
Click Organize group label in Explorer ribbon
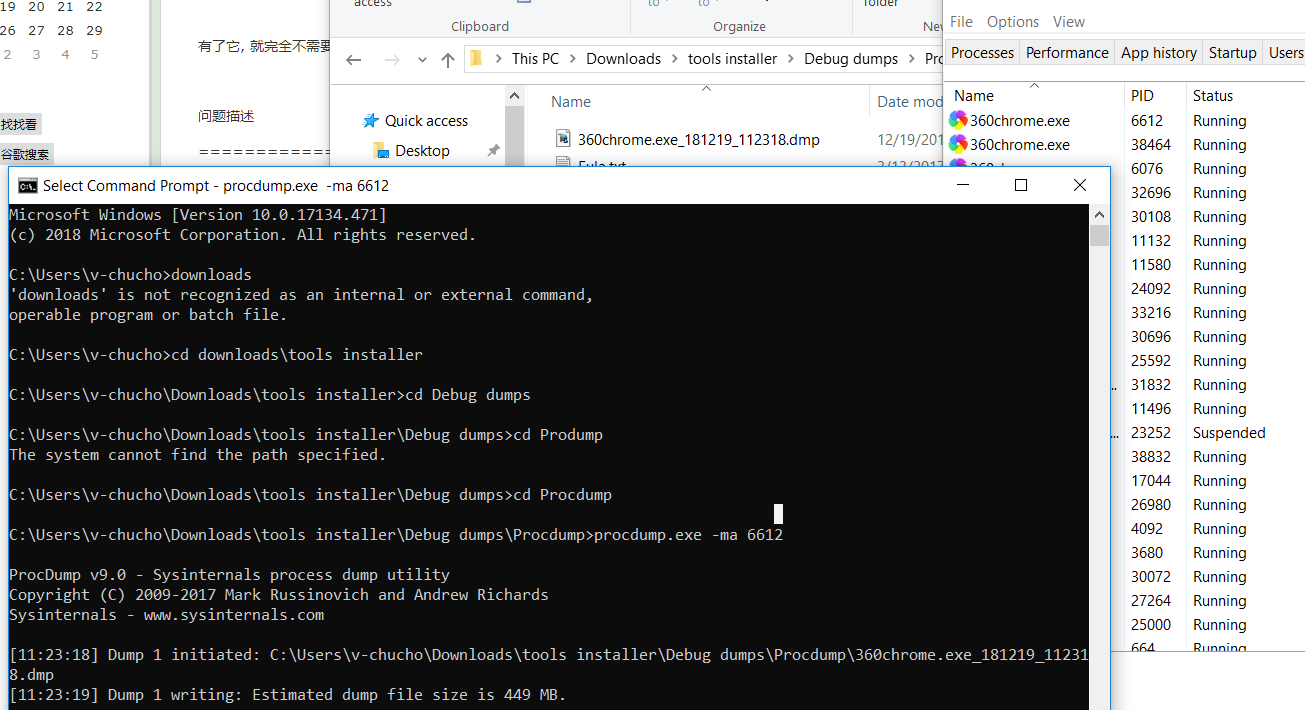click(740, 27)
